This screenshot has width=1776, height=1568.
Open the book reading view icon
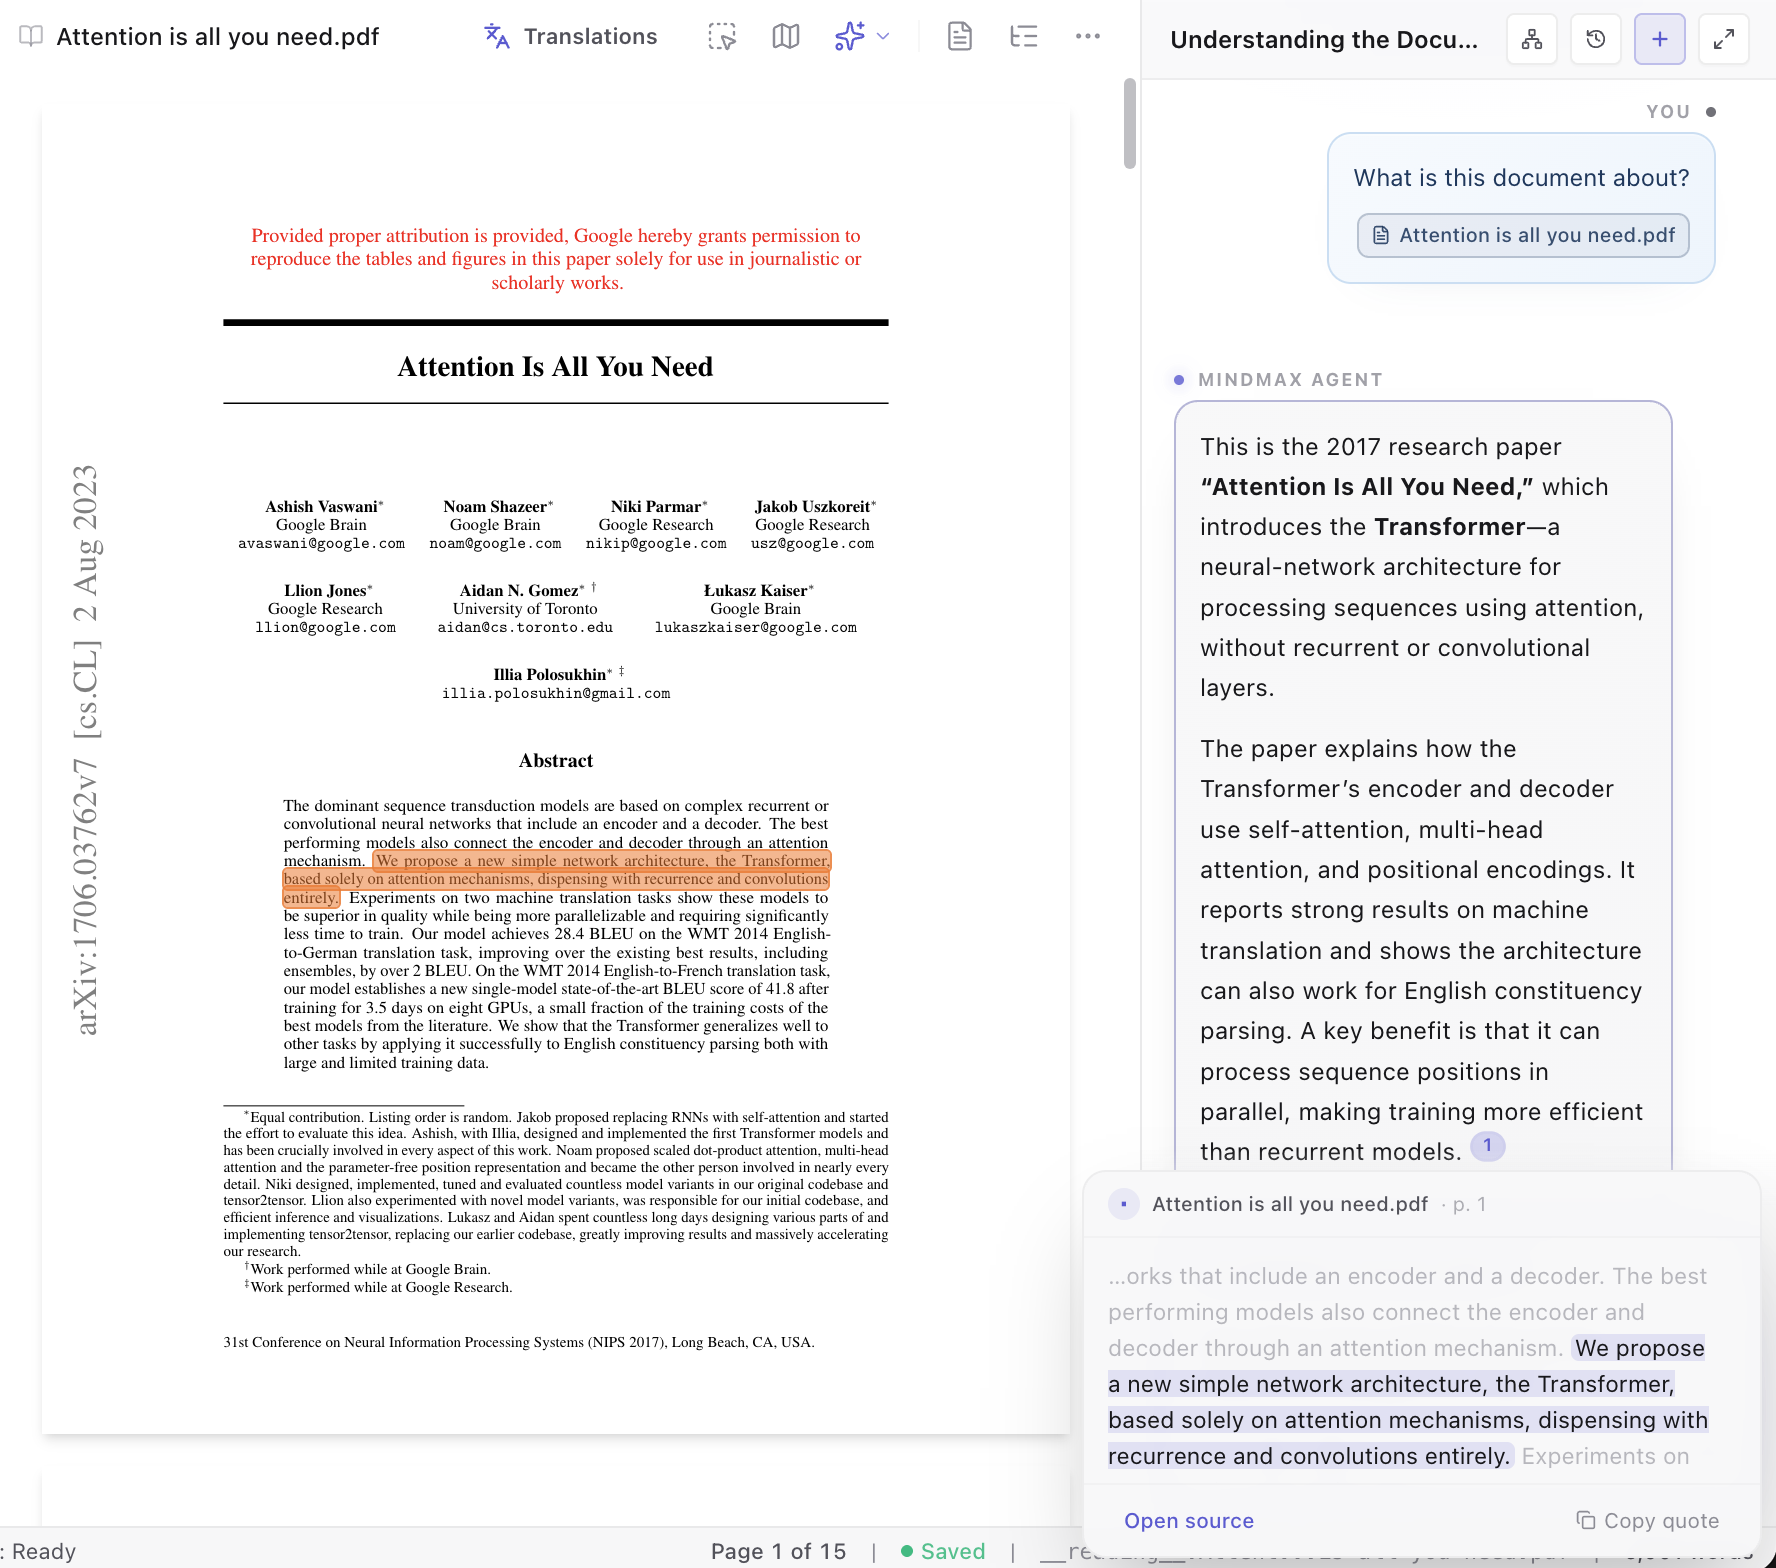[786, 37]
